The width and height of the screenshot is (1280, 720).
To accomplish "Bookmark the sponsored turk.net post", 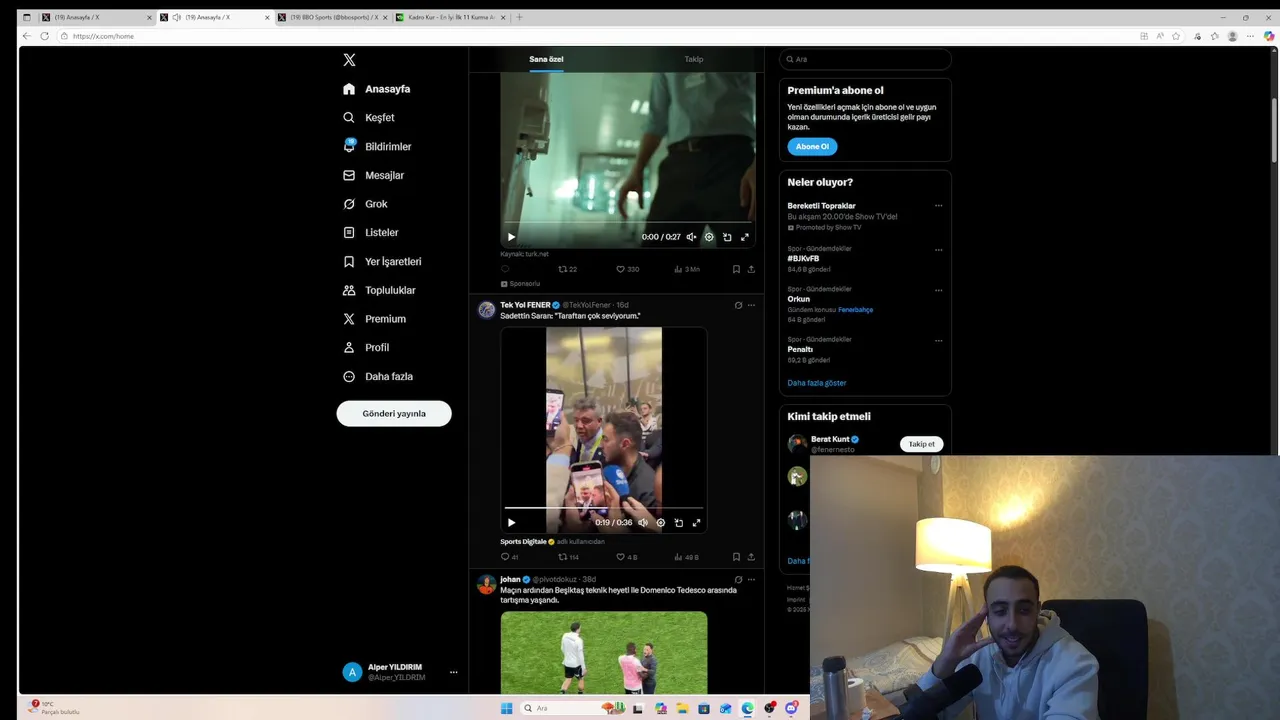I will coord(736,269).
